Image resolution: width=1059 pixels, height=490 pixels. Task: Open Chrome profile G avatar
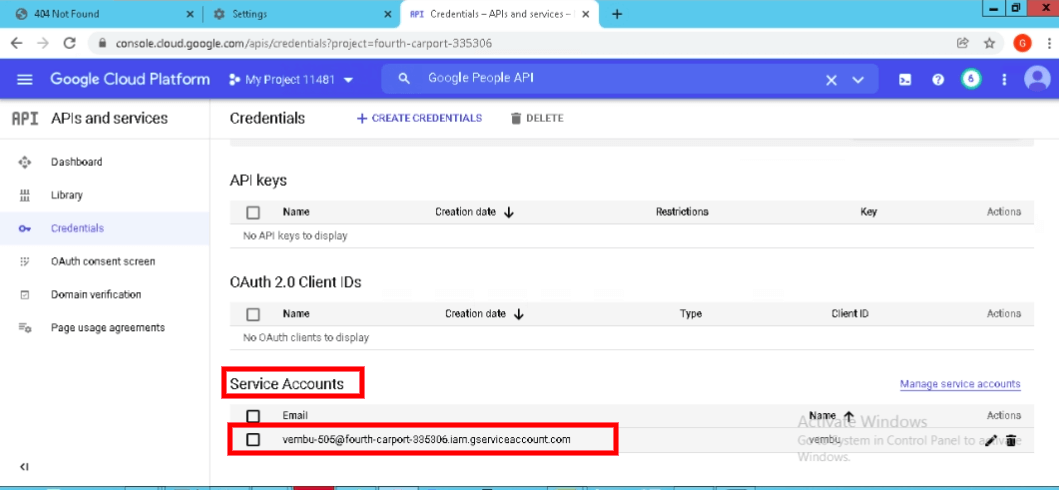[x=1022, y=43]
